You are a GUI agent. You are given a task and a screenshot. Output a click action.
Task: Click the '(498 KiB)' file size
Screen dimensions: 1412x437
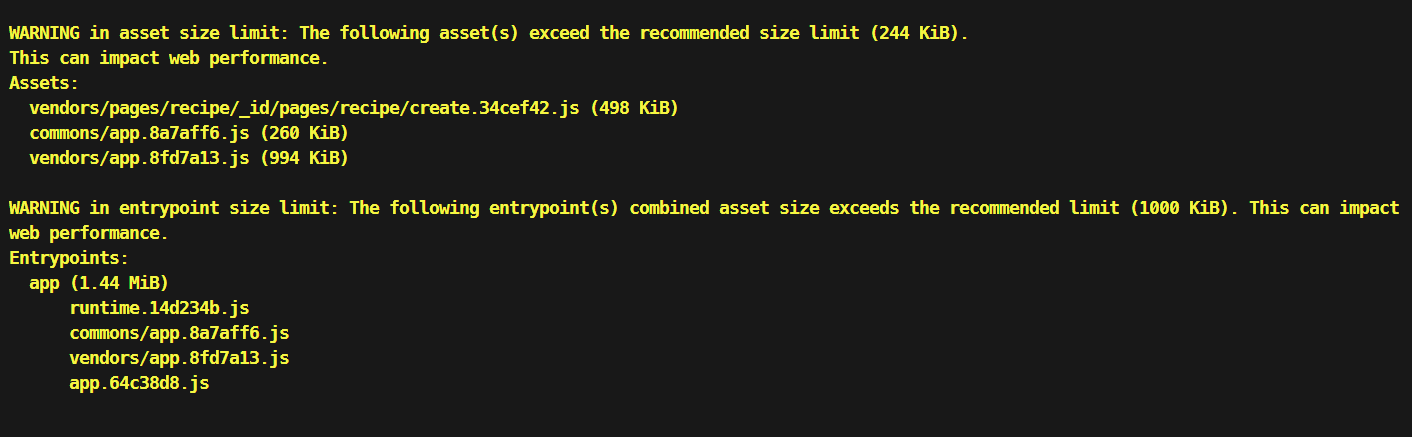(x=634, y=108)
